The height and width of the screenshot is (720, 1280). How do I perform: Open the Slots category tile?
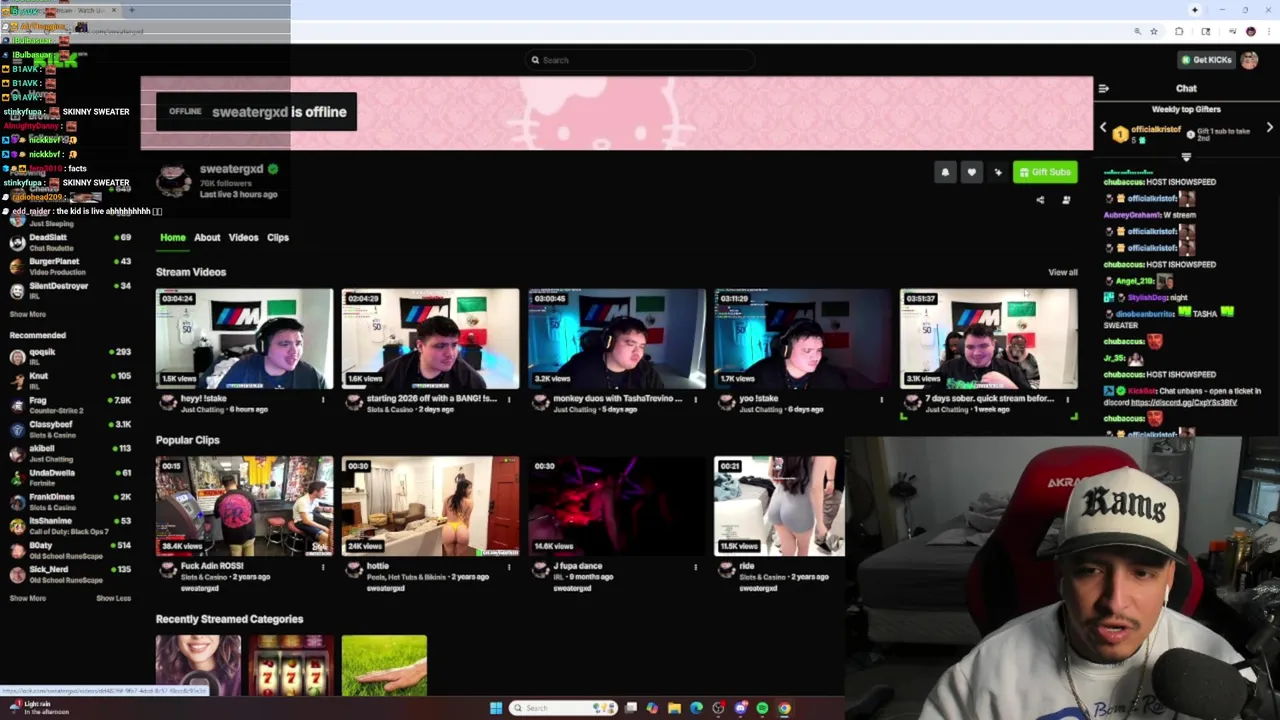[291, 665]
